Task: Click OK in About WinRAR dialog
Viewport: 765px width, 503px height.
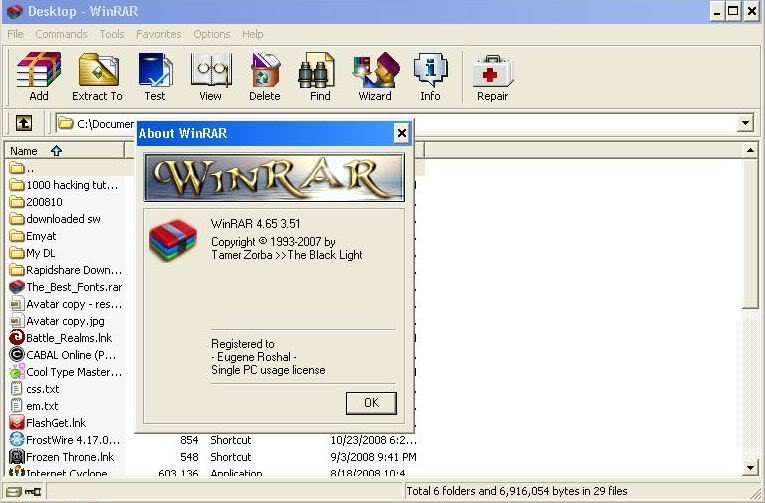Action: tap(371, 403)
